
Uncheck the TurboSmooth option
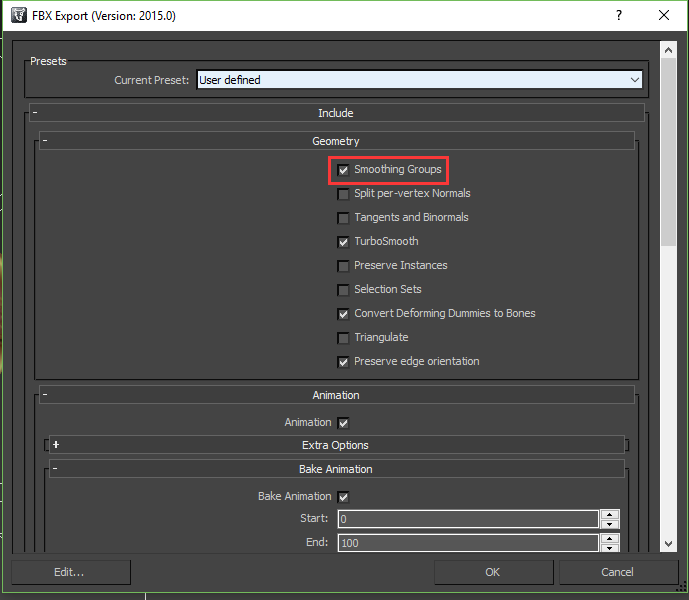click(343, 242)
